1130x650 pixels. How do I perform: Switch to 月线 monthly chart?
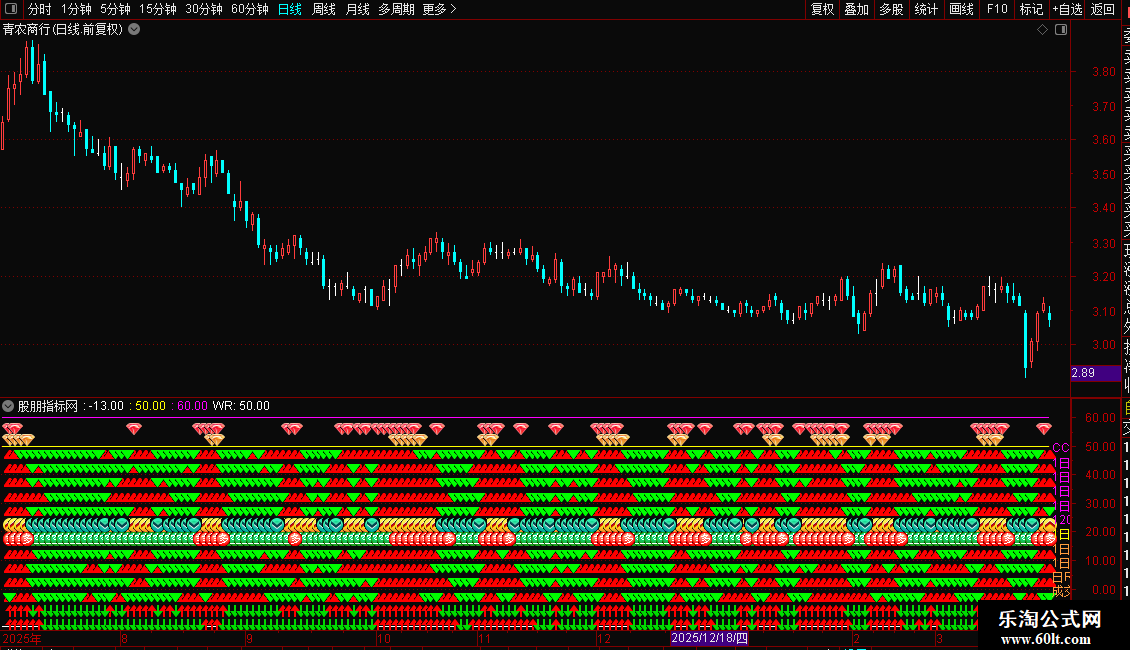pyautogui.click(x=357, y=9)
